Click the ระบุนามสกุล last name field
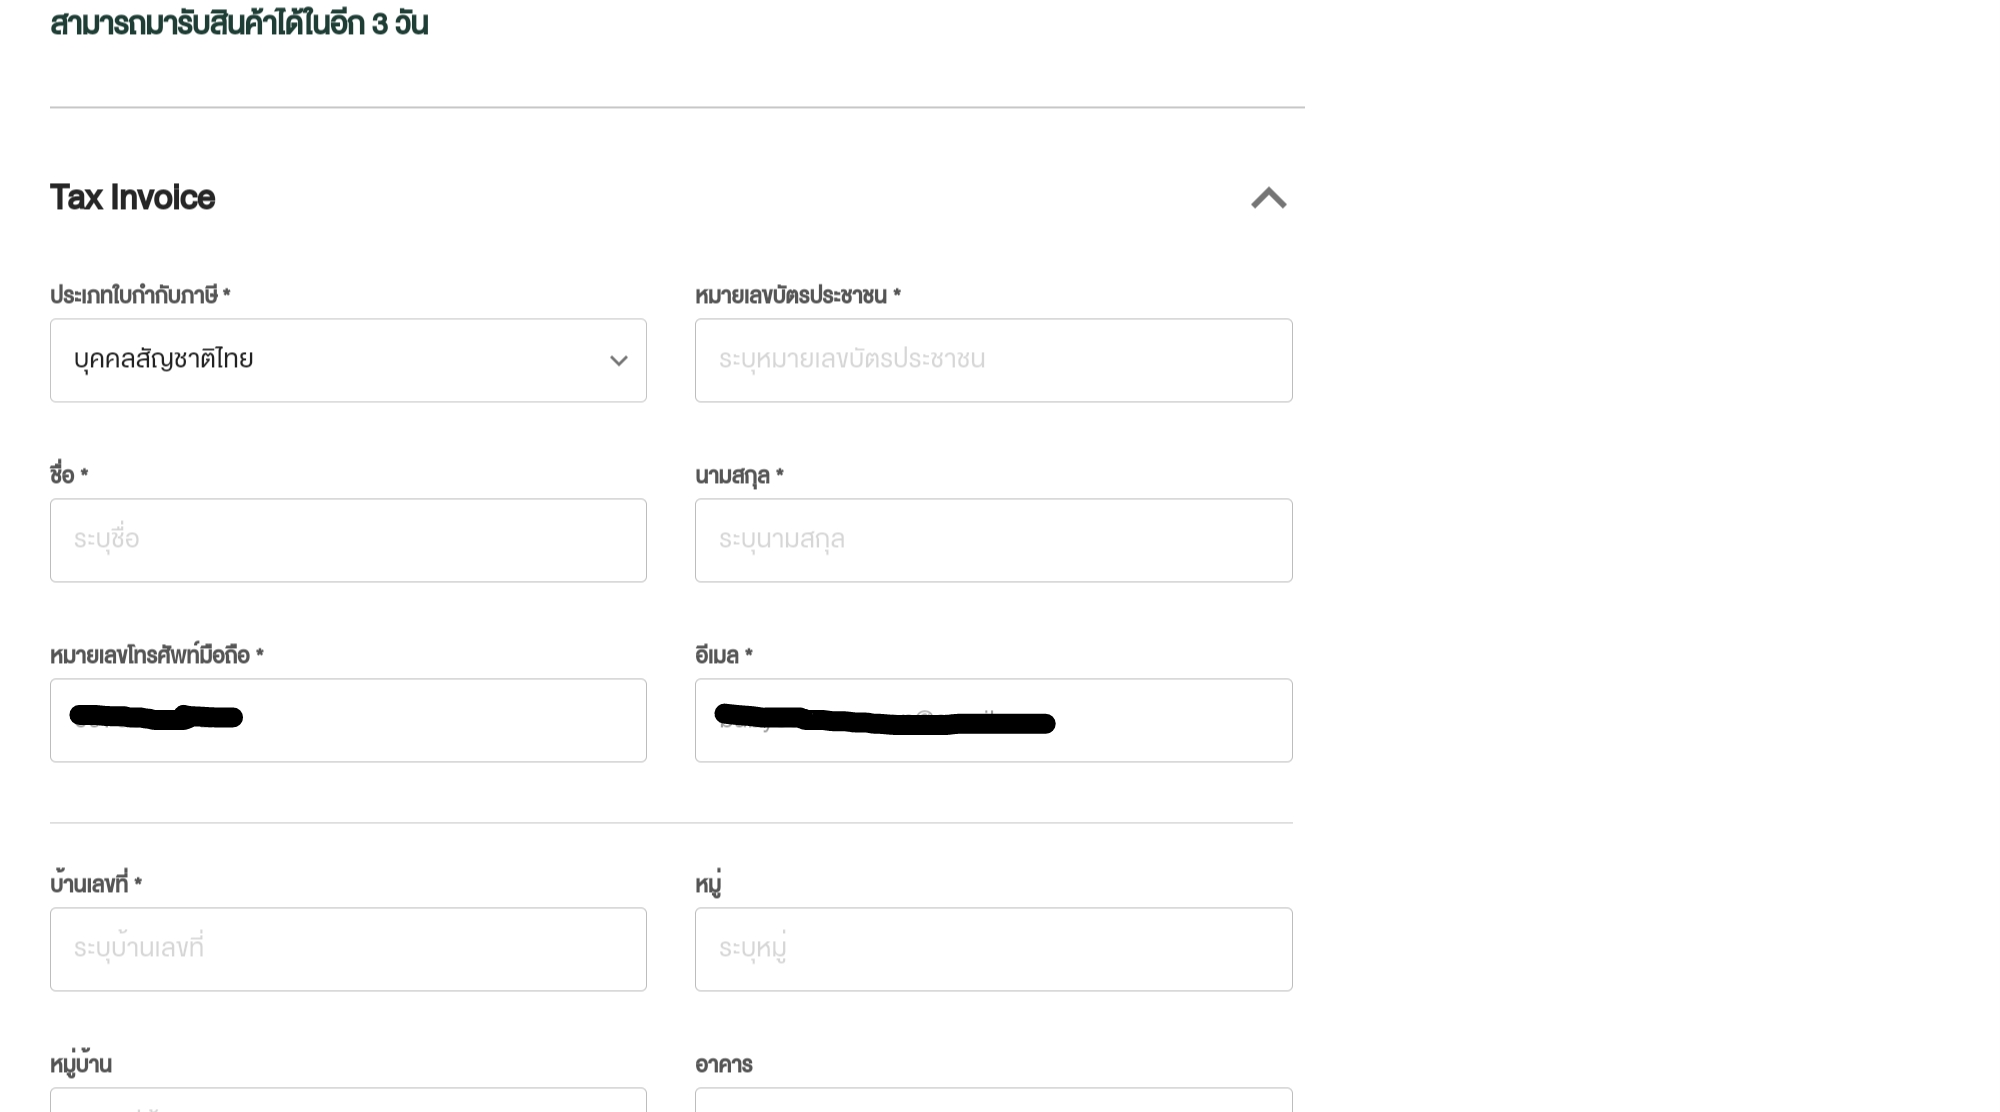The image size is (2000, 1112). [x=993, y=540]
